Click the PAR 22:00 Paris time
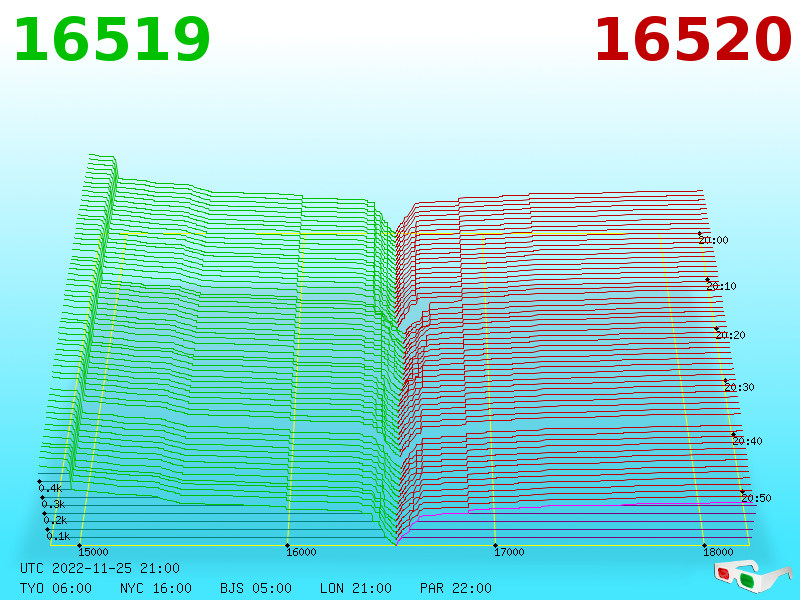Screen dimensions: 800x600 tap(456, 588)
